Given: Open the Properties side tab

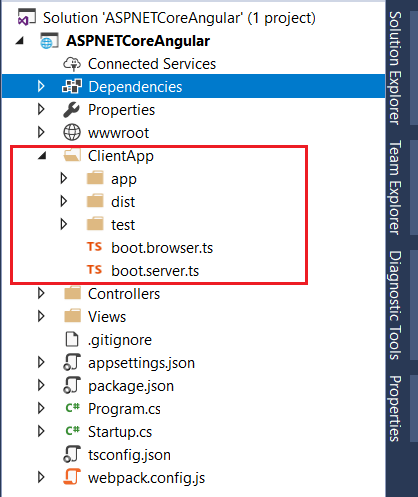Looking at the screenshot, I should 395,408.
